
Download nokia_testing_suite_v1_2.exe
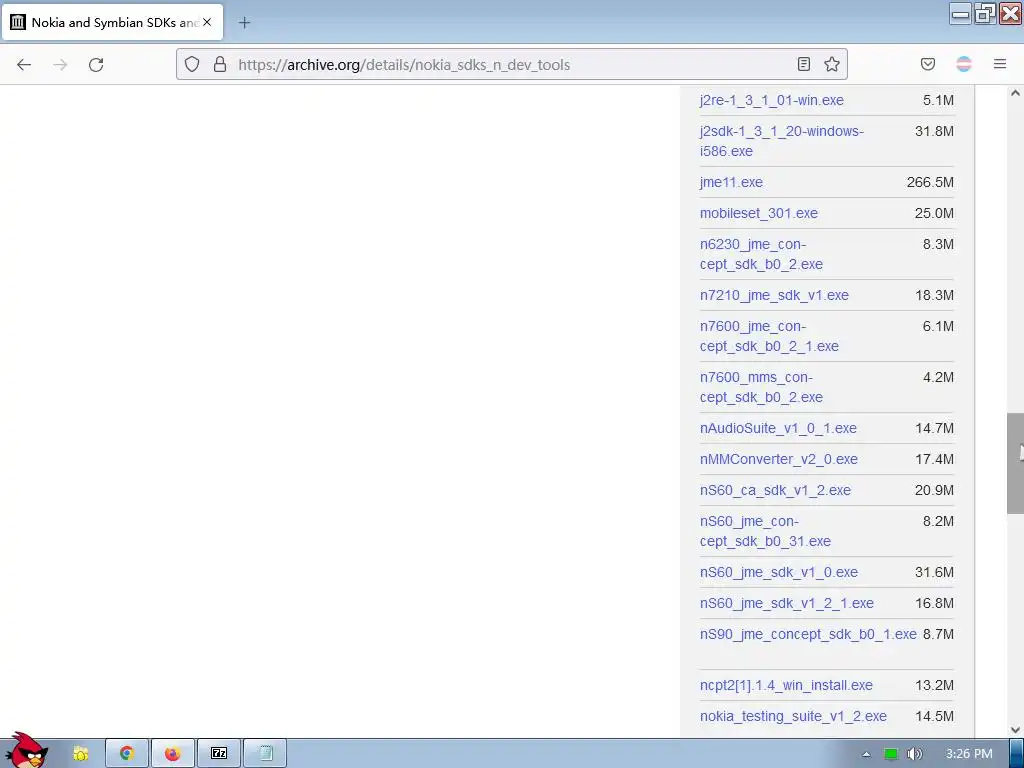[x=793, y=716]
